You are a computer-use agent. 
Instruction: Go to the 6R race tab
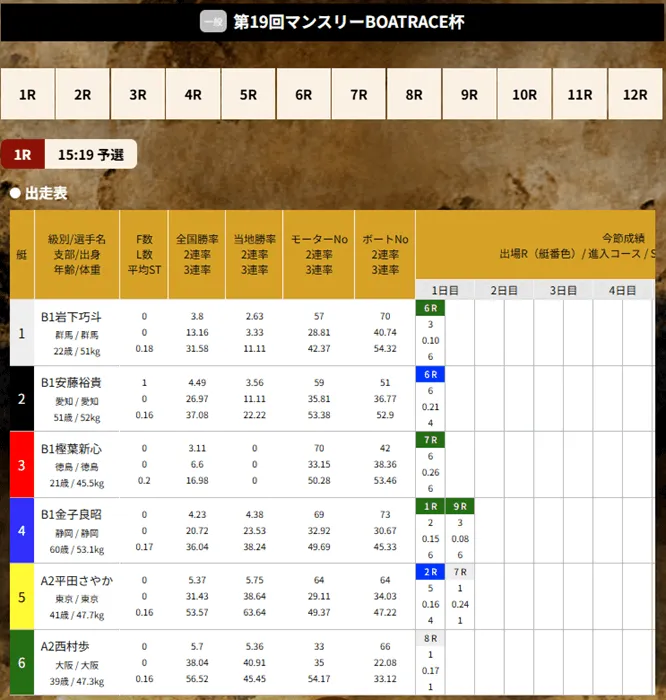pos(303,95)
